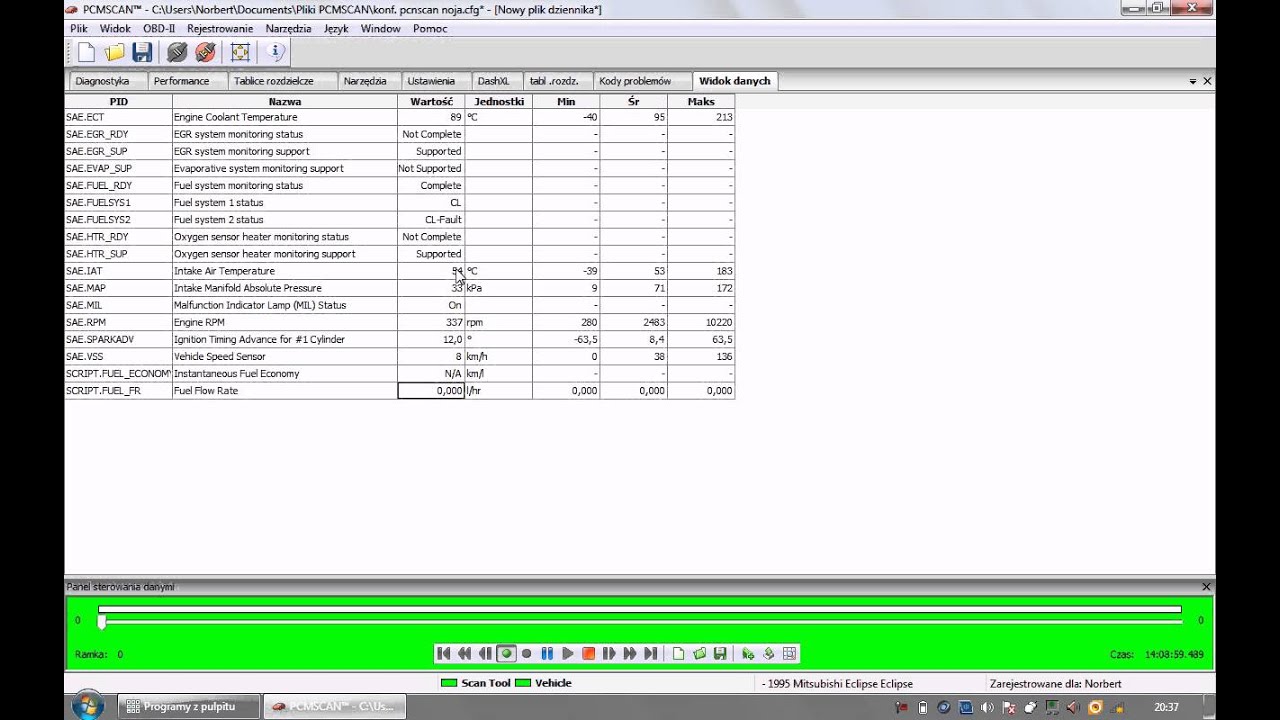The width and height of the screenshot is (1280, 720).
Task: Sort by the Nazwa column header
Action: [285, 101]
